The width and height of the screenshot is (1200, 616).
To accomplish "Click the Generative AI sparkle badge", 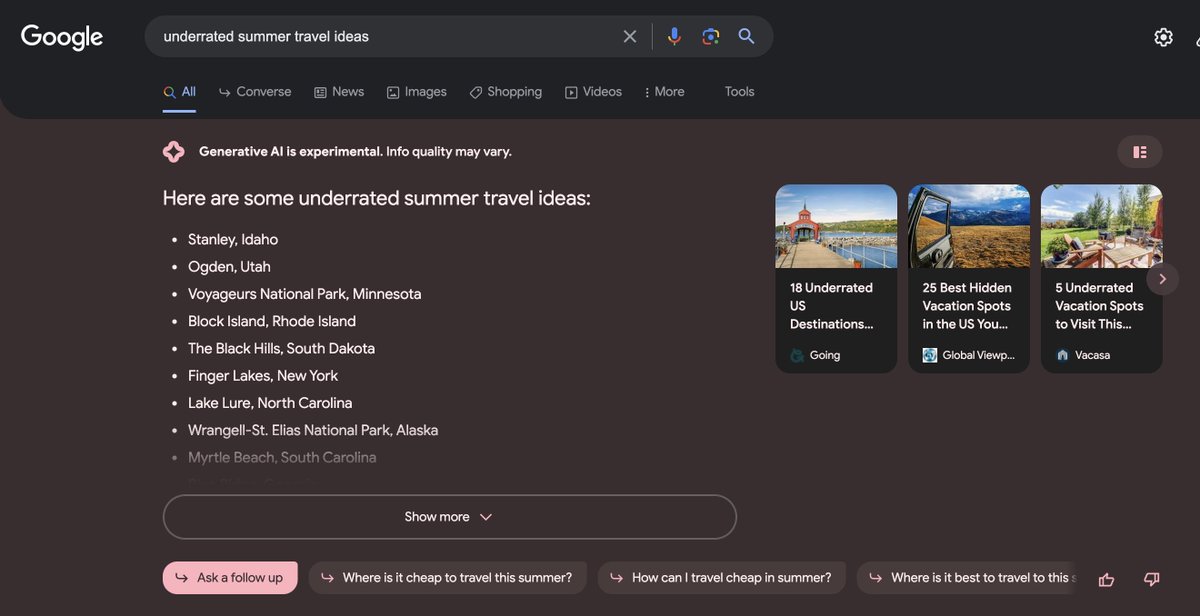I will 173,151.
